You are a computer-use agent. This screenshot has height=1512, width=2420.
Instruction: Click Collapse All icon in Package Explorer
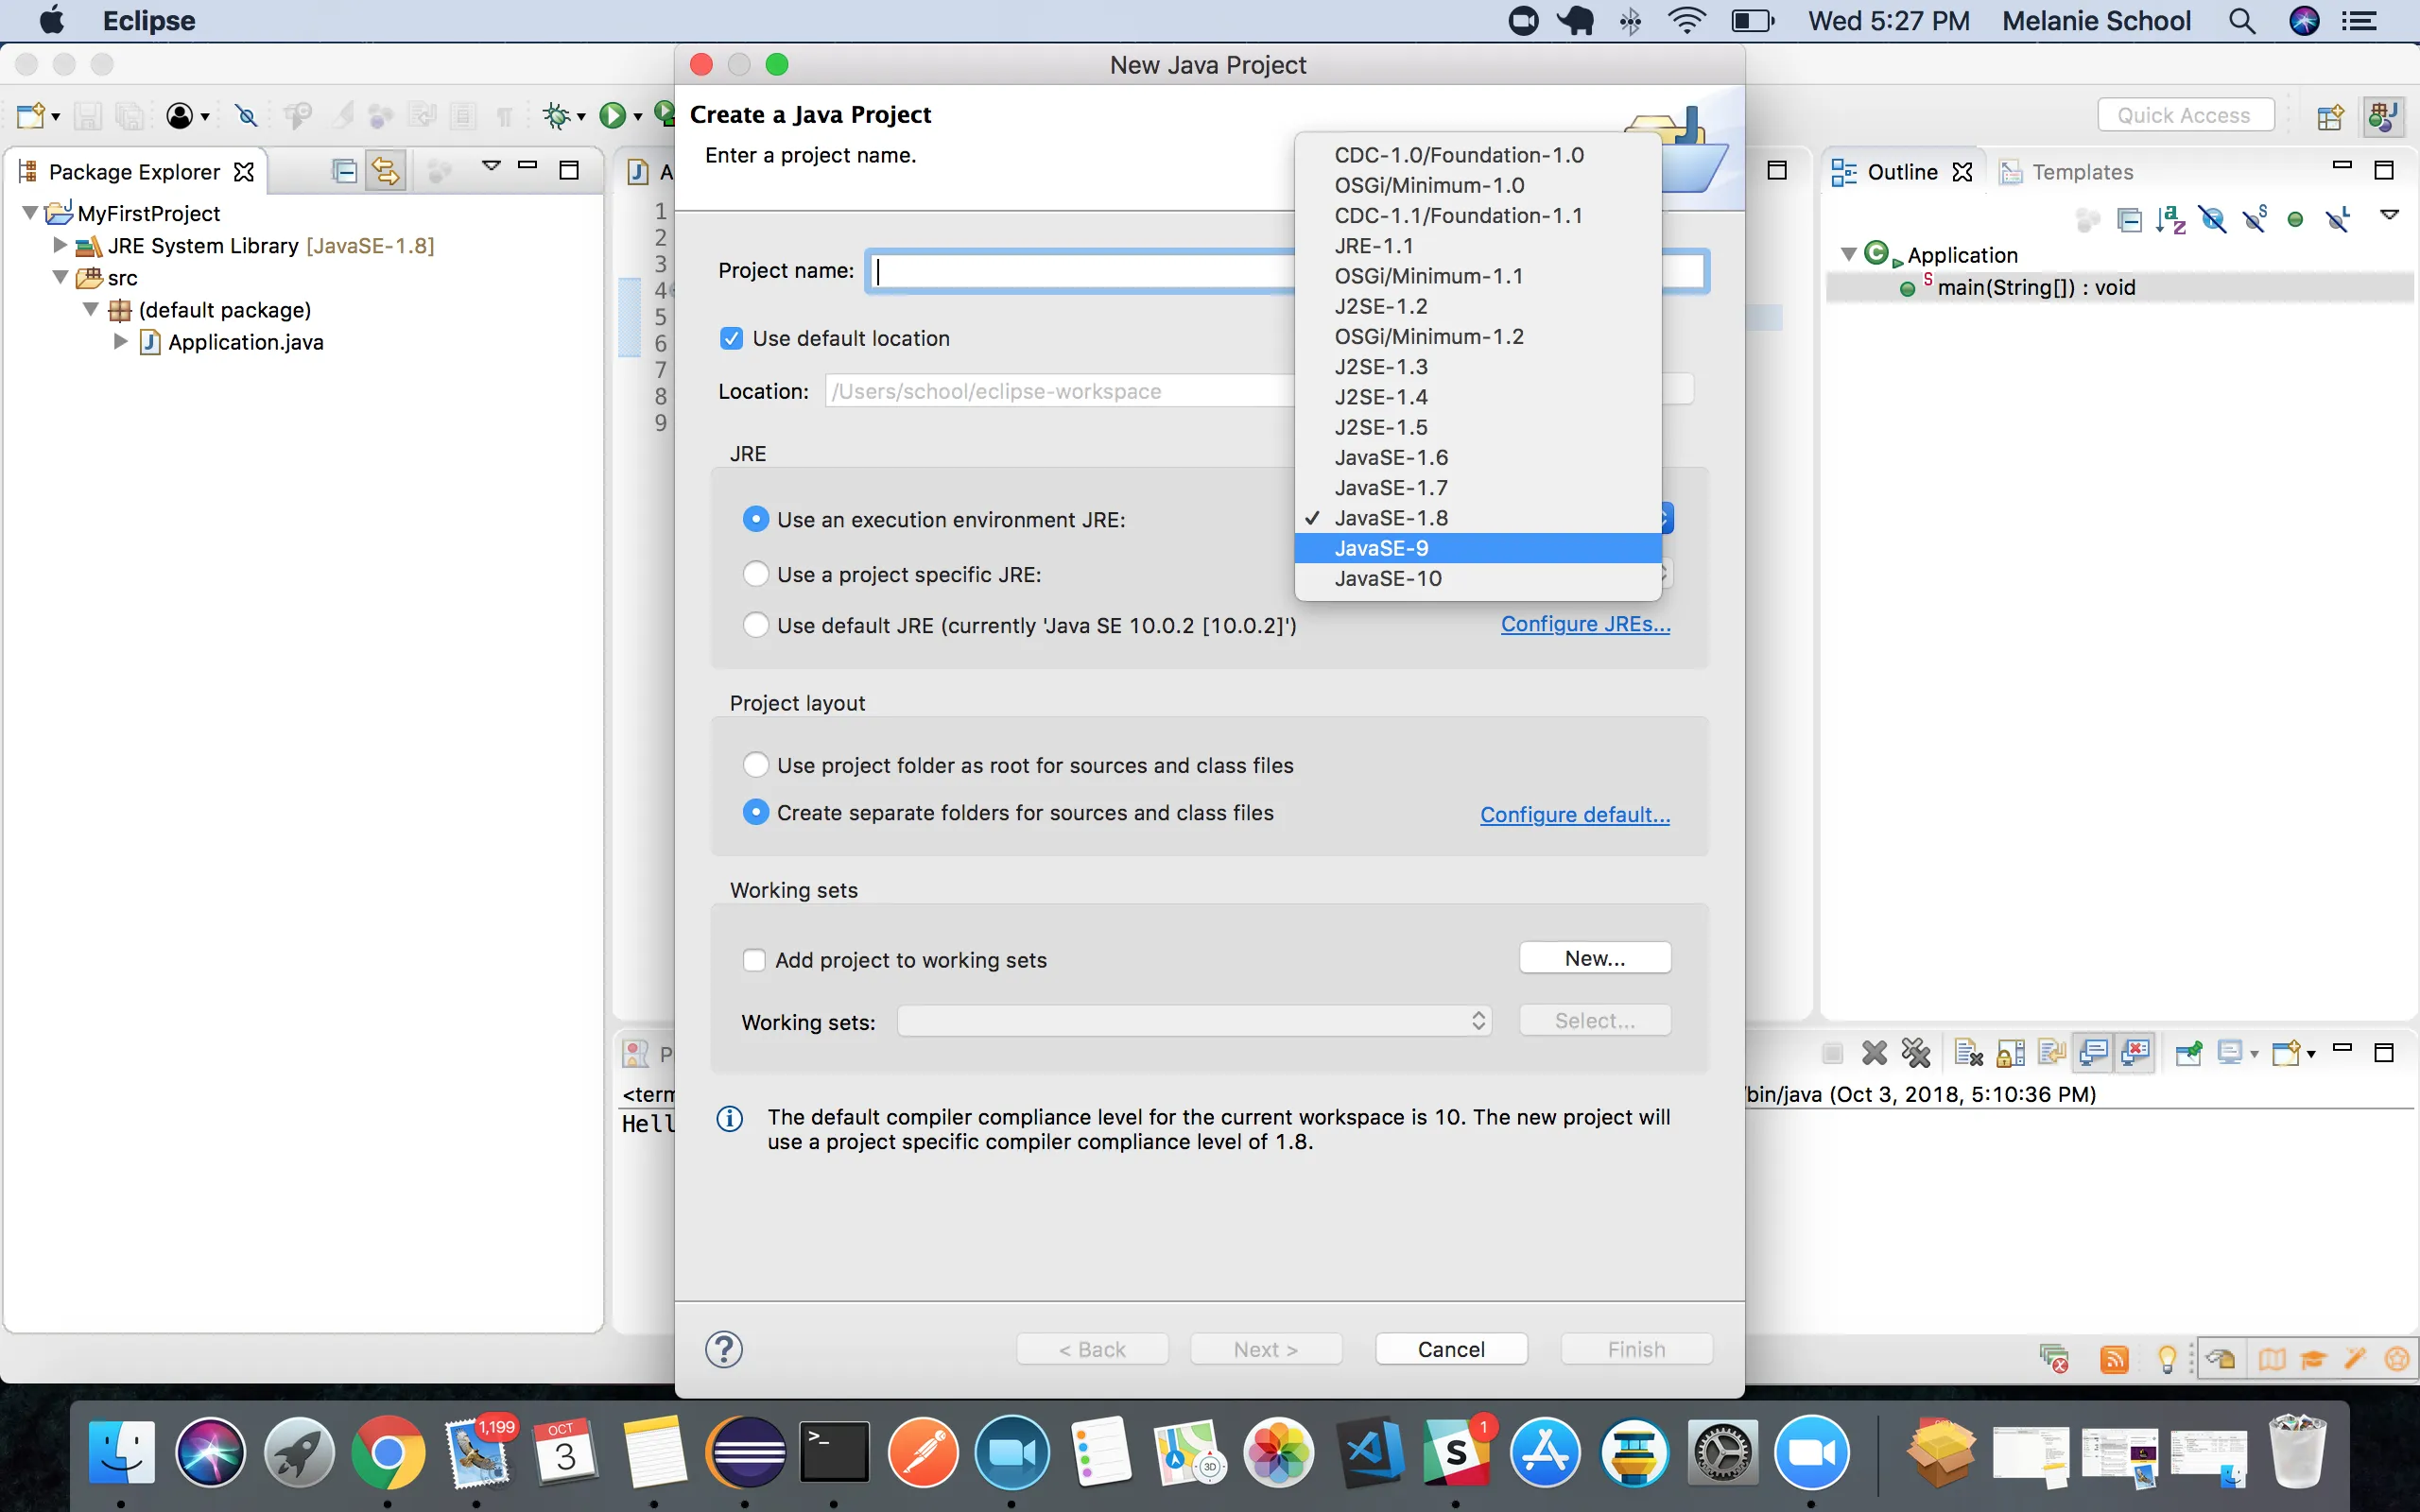coord(344,172)
